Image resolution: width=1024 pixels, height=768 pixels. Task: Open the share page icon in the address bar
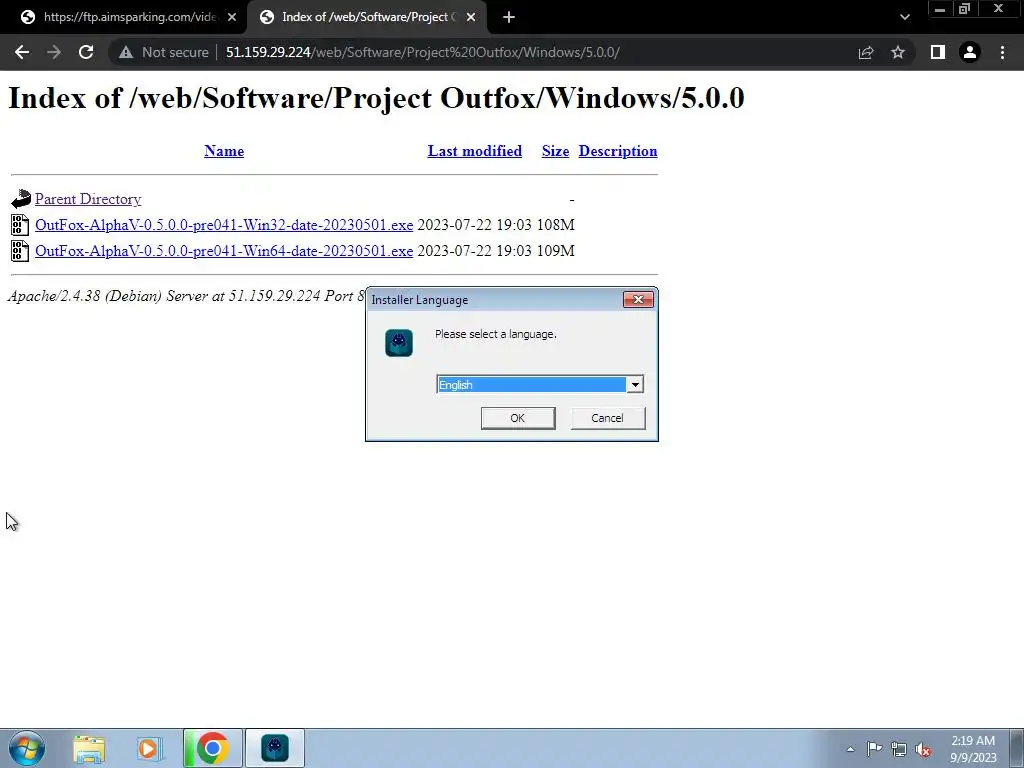point(866,52)
